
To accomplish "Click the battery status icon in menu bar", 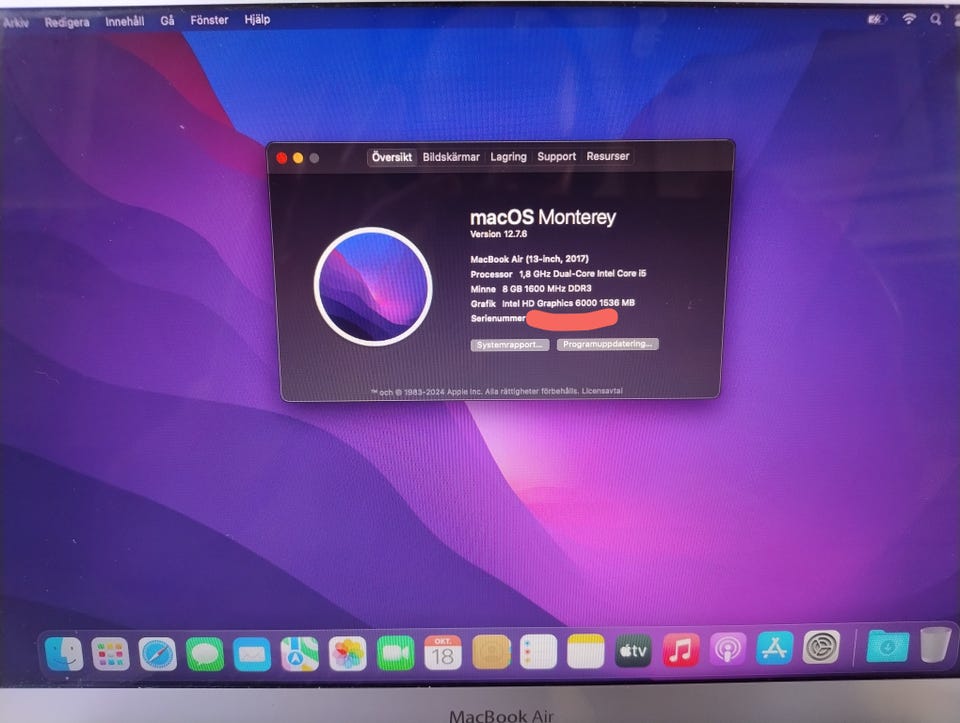I will click(x=877, y=20).
